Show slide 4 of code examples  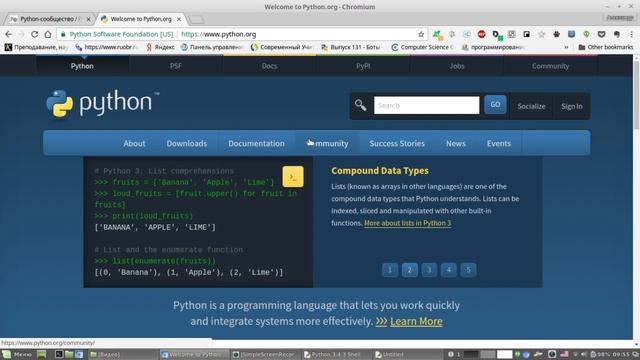[449, 270]
